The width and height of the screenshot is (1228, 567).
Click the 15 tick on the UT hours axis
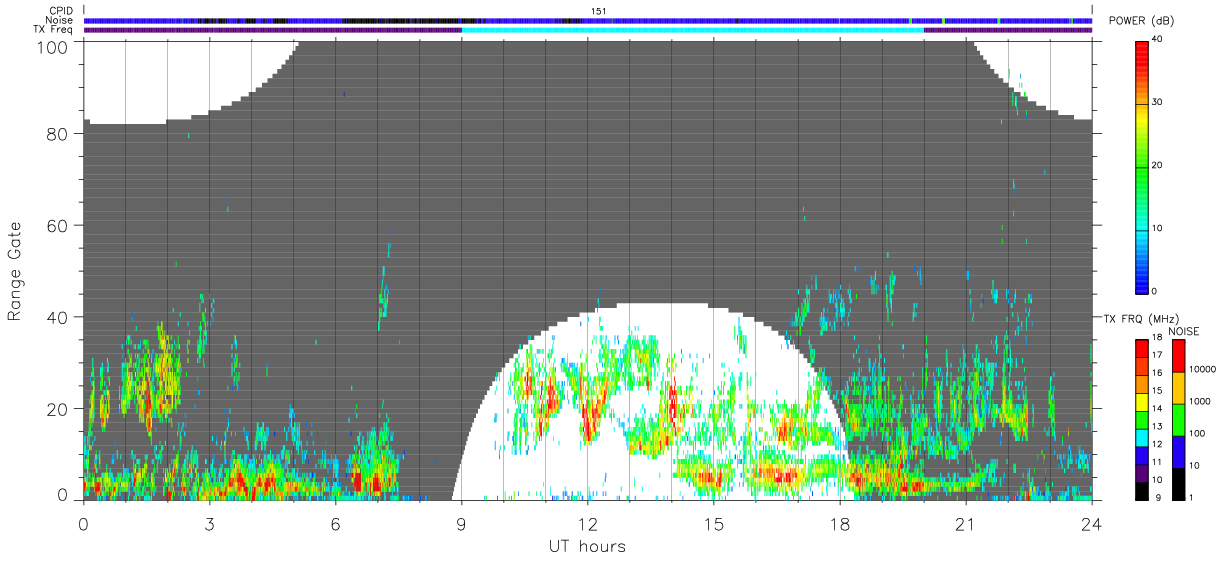tap(713, 523)
